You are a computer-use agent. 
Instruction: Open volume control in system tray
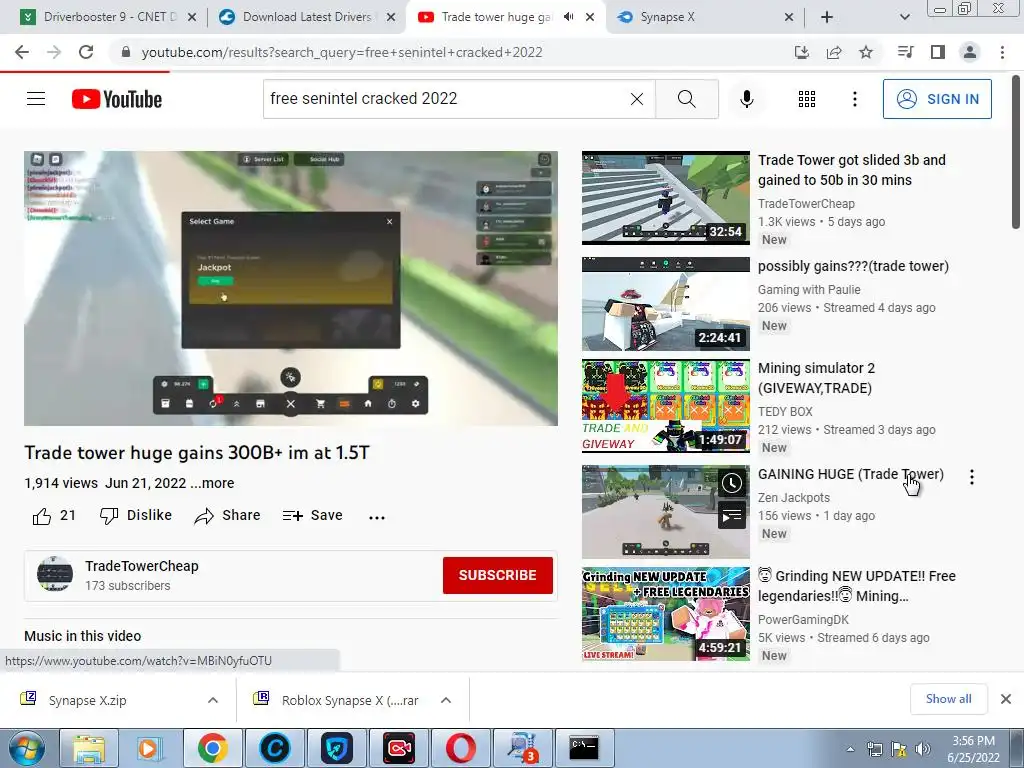click(x=922, y=749)
